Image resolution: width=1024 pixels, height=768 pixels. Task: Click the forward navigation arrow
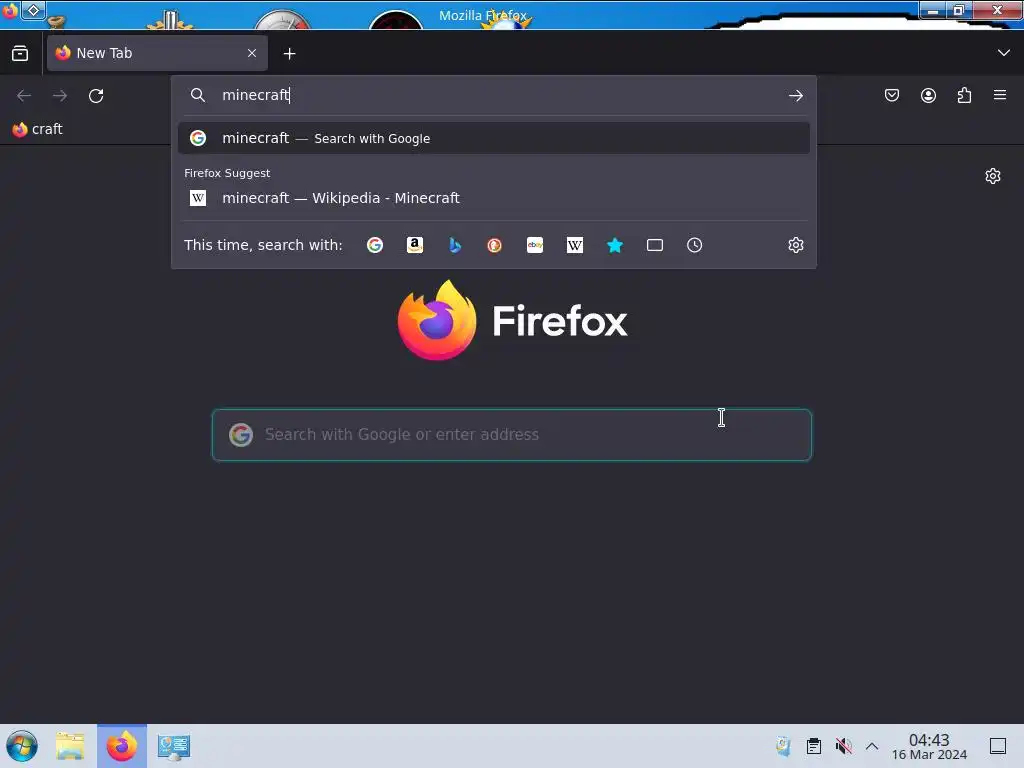point(60,95)
